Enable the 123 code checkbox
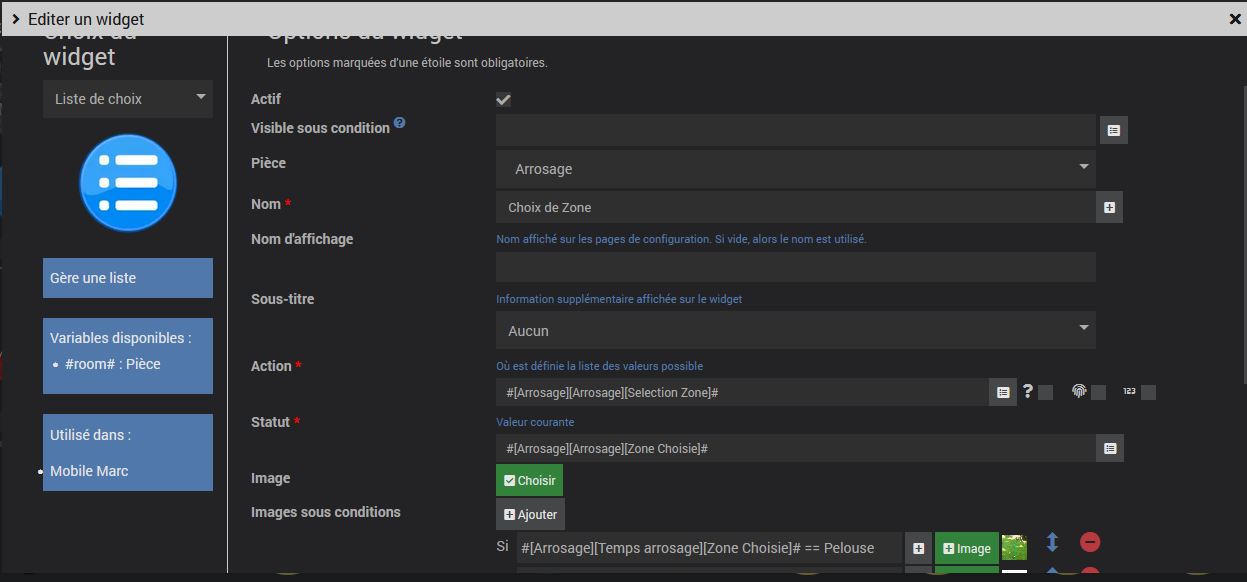 (x=1148, y=393)
